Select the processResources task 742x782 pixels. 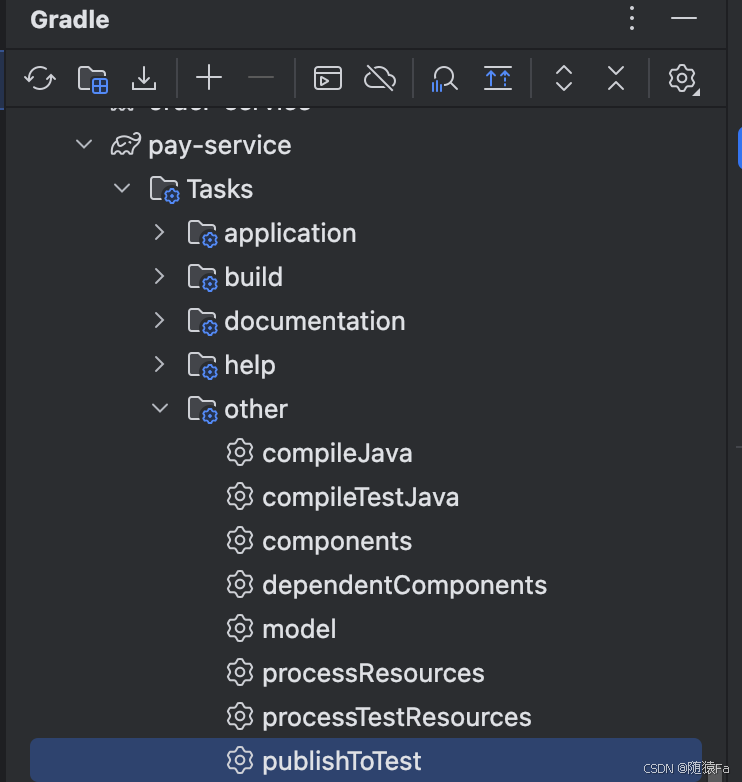pos(373,673)
